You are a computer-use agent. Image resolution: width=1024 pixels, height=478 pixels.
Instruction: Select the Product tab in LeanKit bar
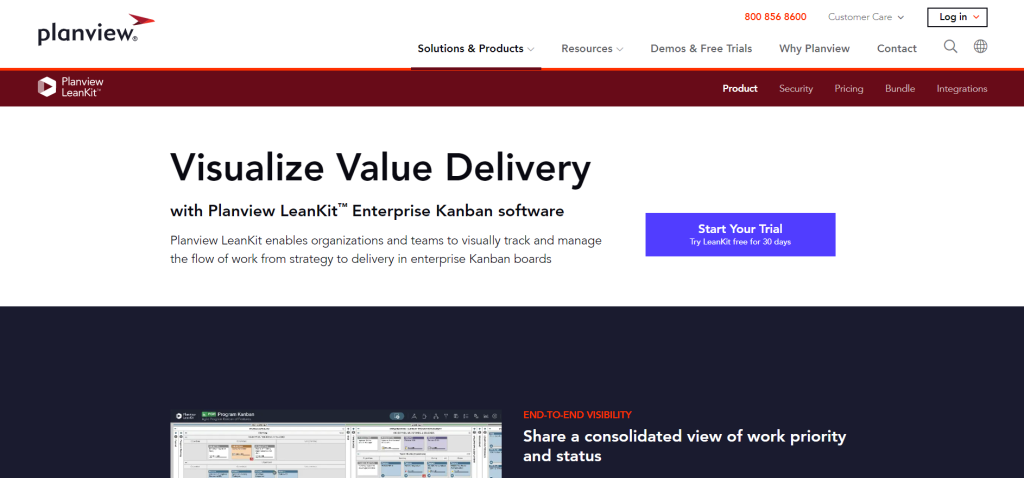(x=740, y=89)
